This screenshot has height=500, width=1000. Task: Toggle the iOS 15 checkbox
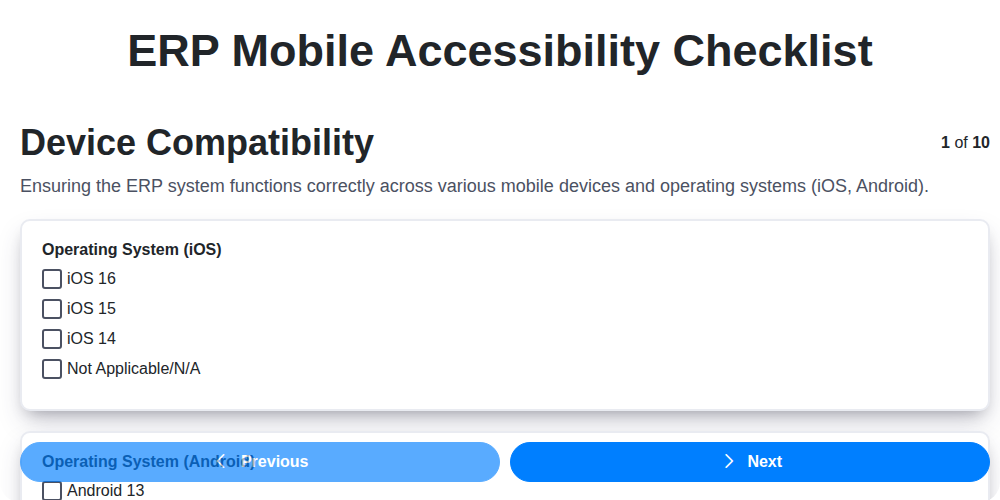coord(52,309)
